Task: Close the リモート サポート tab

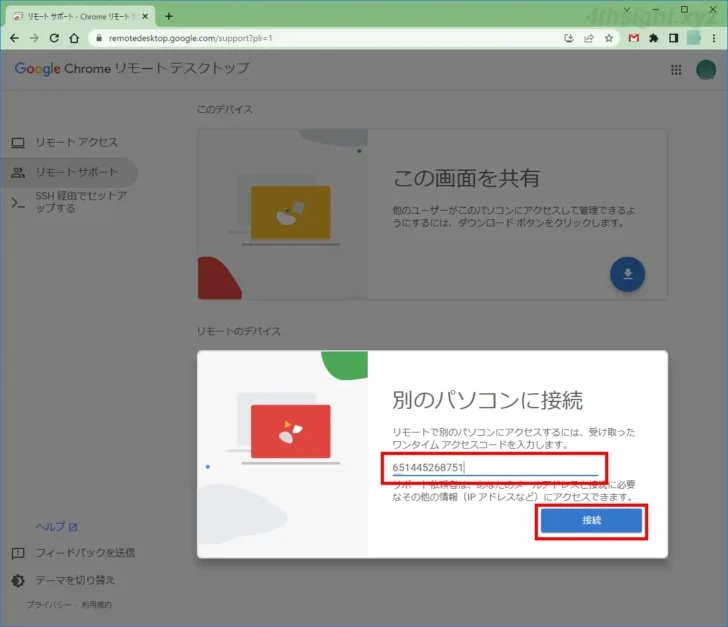Action: (x=145, y=16)
